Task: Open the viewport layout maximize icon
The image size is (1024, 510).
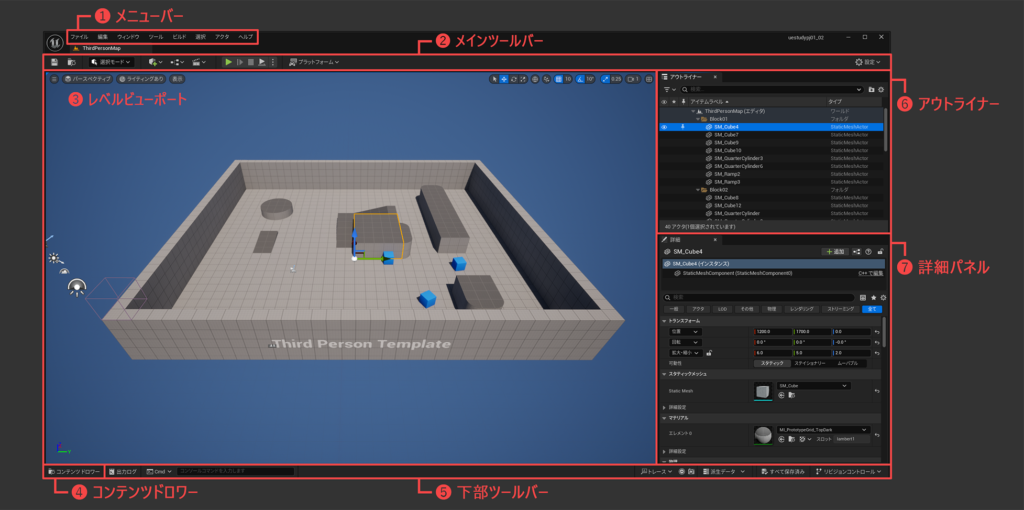Action: (x=648, y=79)
